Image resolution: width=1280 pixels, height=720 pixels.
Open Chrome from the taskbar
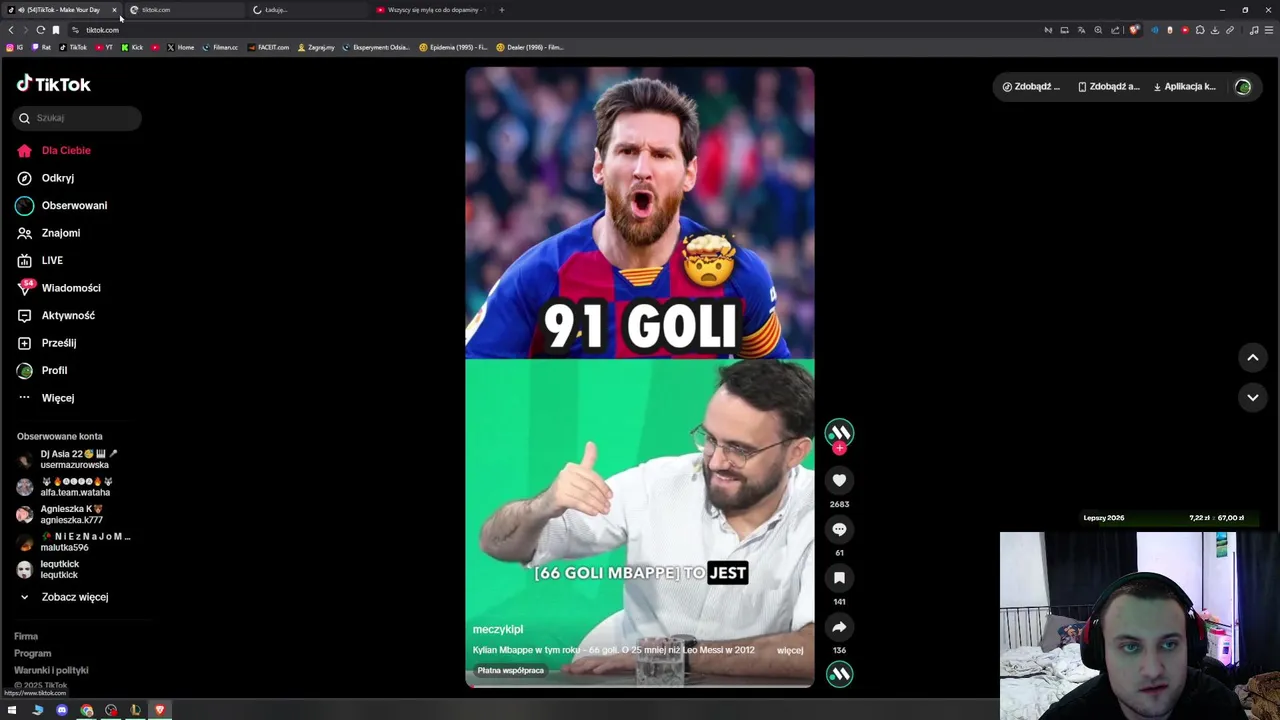tap(87, 710)
